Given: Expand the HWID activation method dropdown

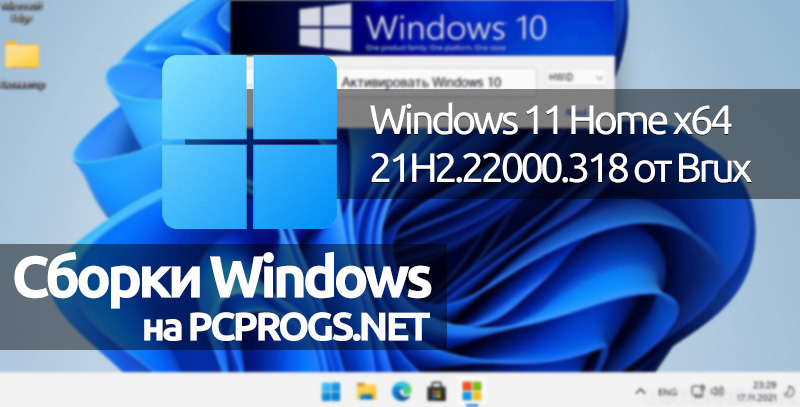Looking at the screenshot, I should 576,78.
